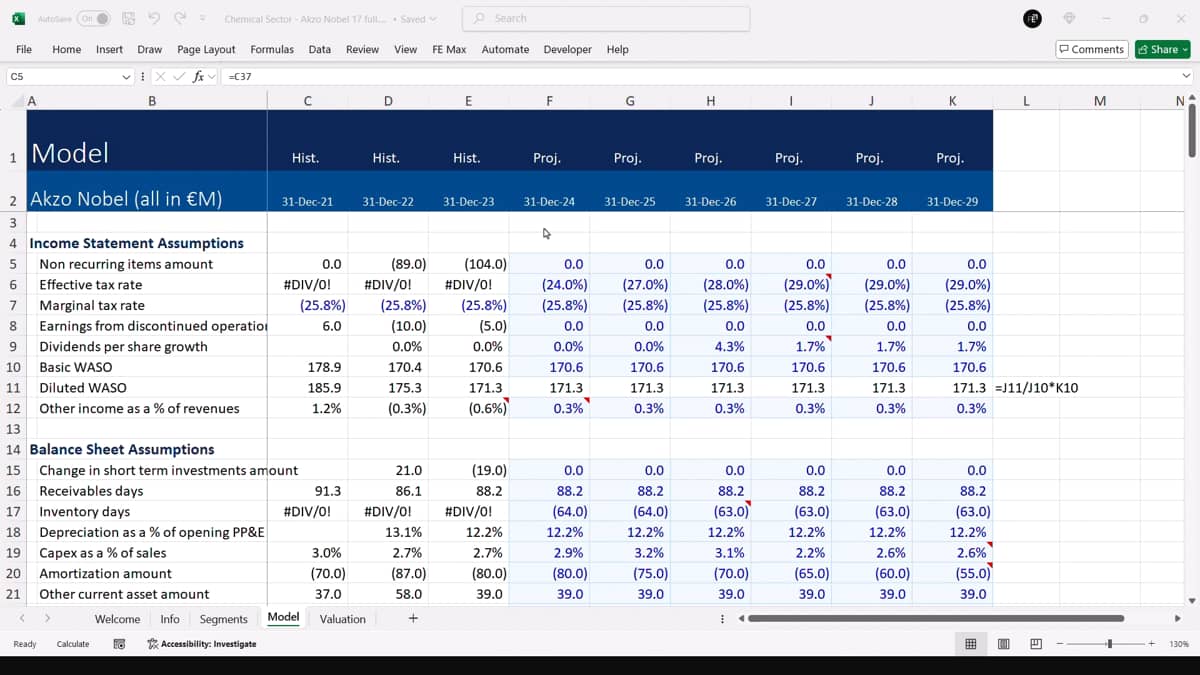Open the File menu
1200x675 pixels.
[x=24, y=49]
